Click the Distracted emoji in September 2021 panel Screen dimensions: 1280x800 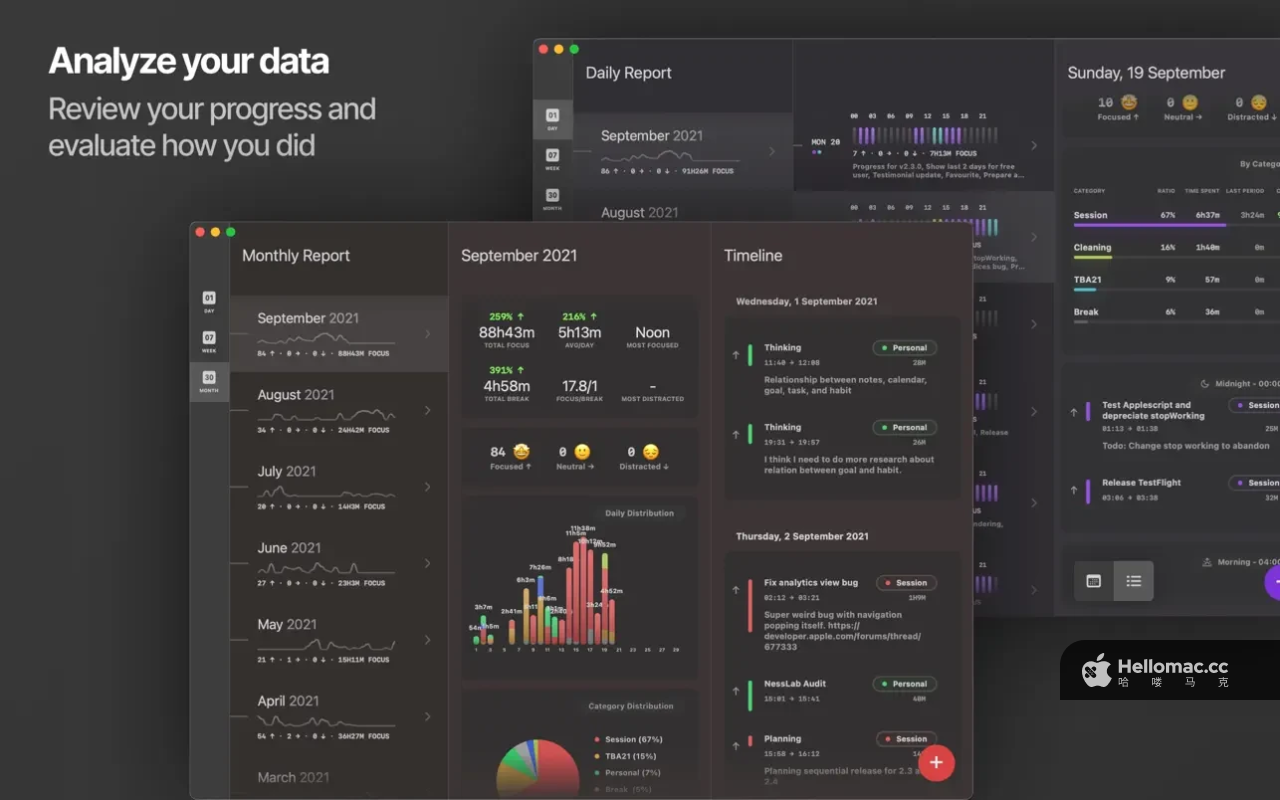(651, 452)
